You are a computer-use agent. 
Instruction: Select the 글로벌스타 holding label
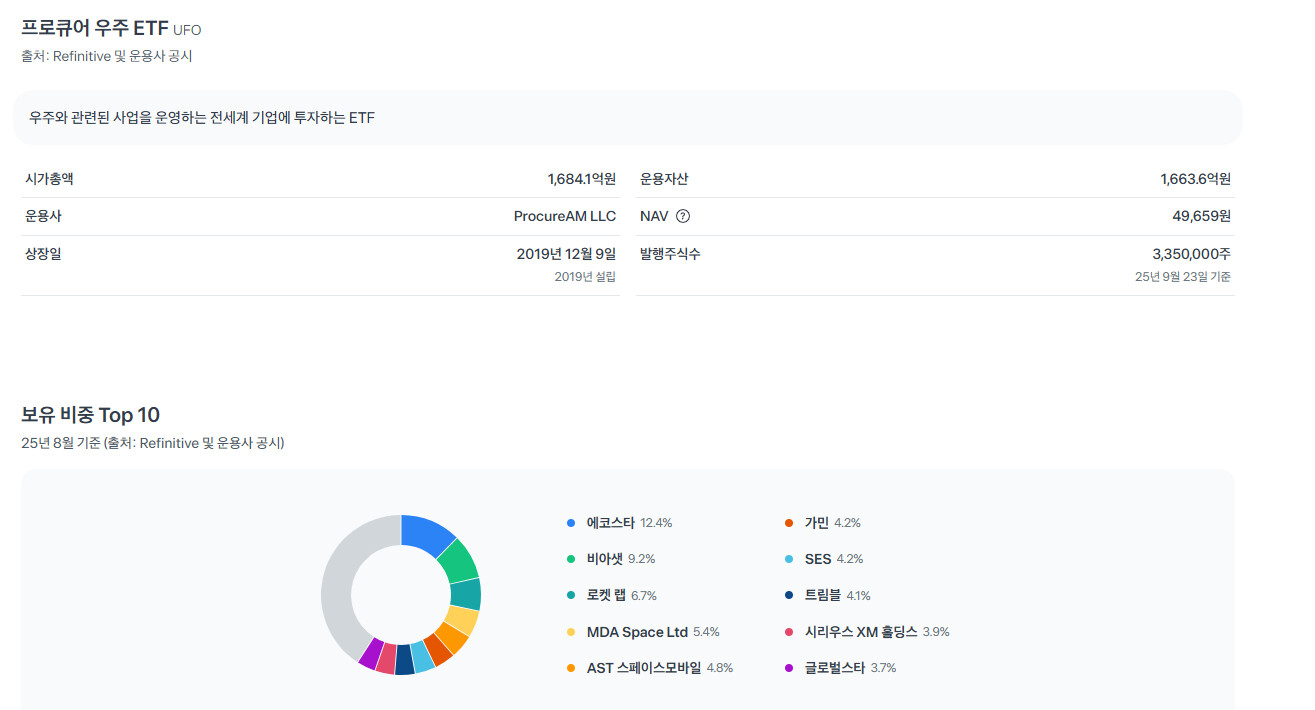pyautogui.click(x=835, y=668)
